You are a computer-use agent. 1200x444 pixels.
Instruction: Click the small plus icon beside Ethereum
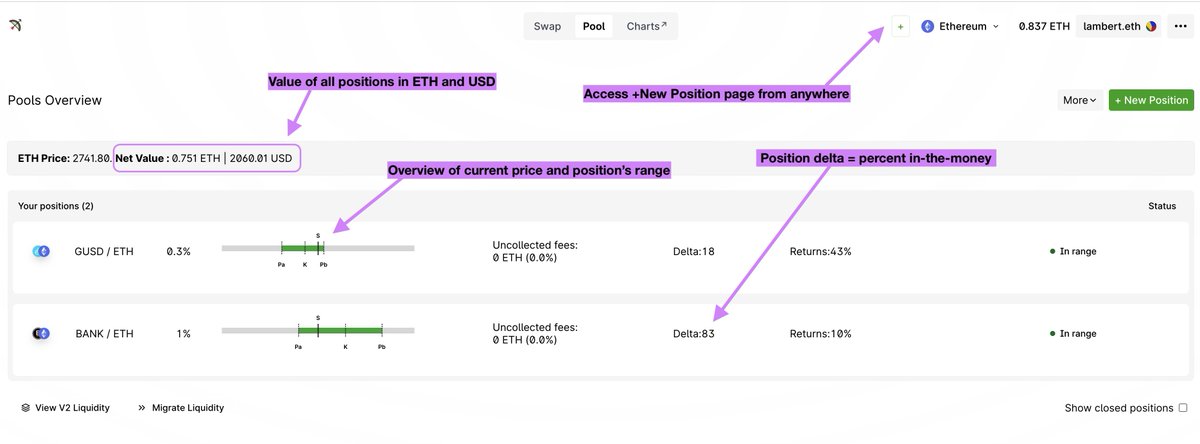click(900, 27)
